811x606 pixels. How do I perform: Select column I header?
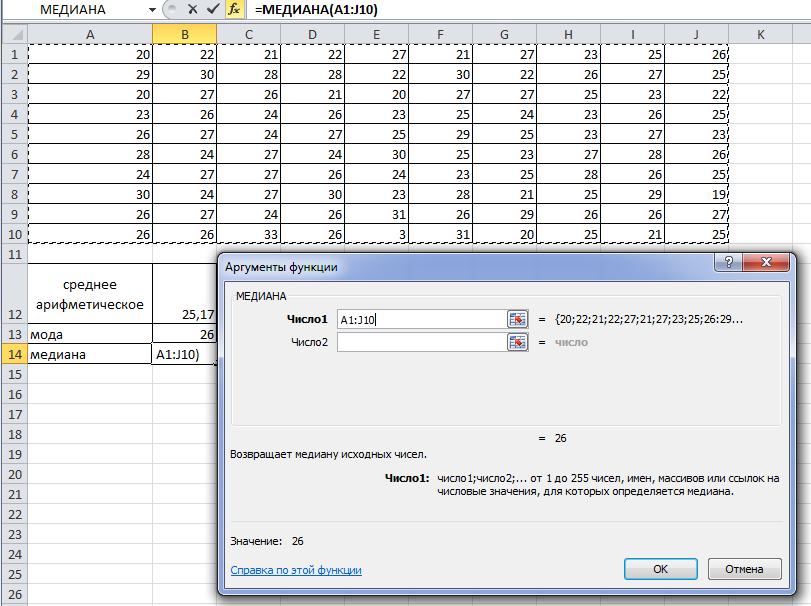[x=632, y=35]
